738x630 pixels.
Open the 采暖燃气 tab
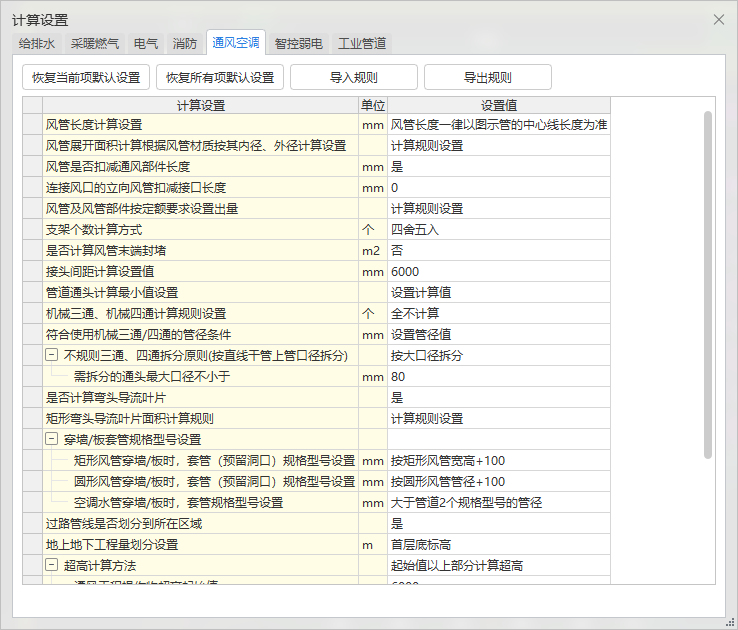pyautogui.click(x=95, y=44)
